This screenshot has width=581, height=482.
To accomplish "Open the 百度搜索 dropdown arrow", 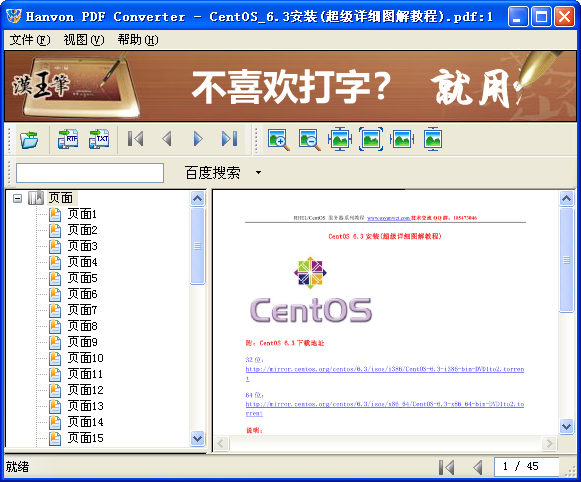I will pos(258,172).
